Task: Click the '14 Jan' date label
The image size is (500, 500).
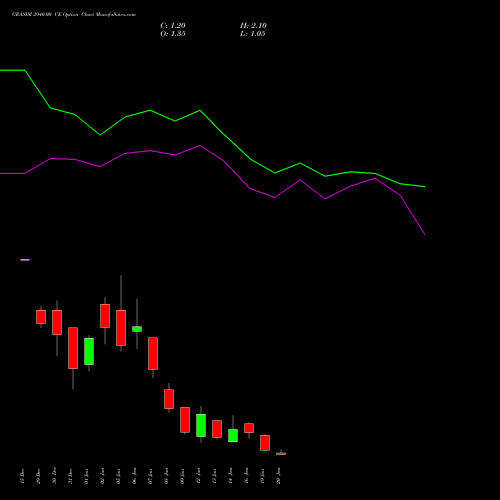Action: [x=230, y=476]
